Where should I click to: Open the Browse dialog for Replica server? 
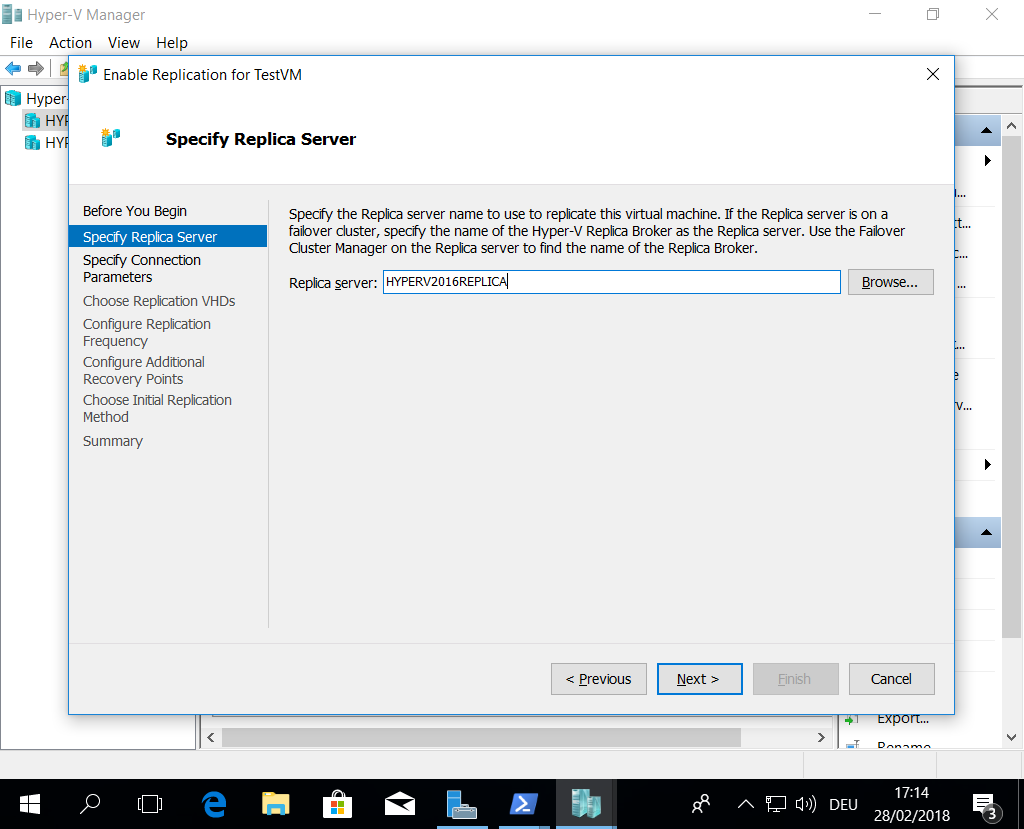pos(891,282)
